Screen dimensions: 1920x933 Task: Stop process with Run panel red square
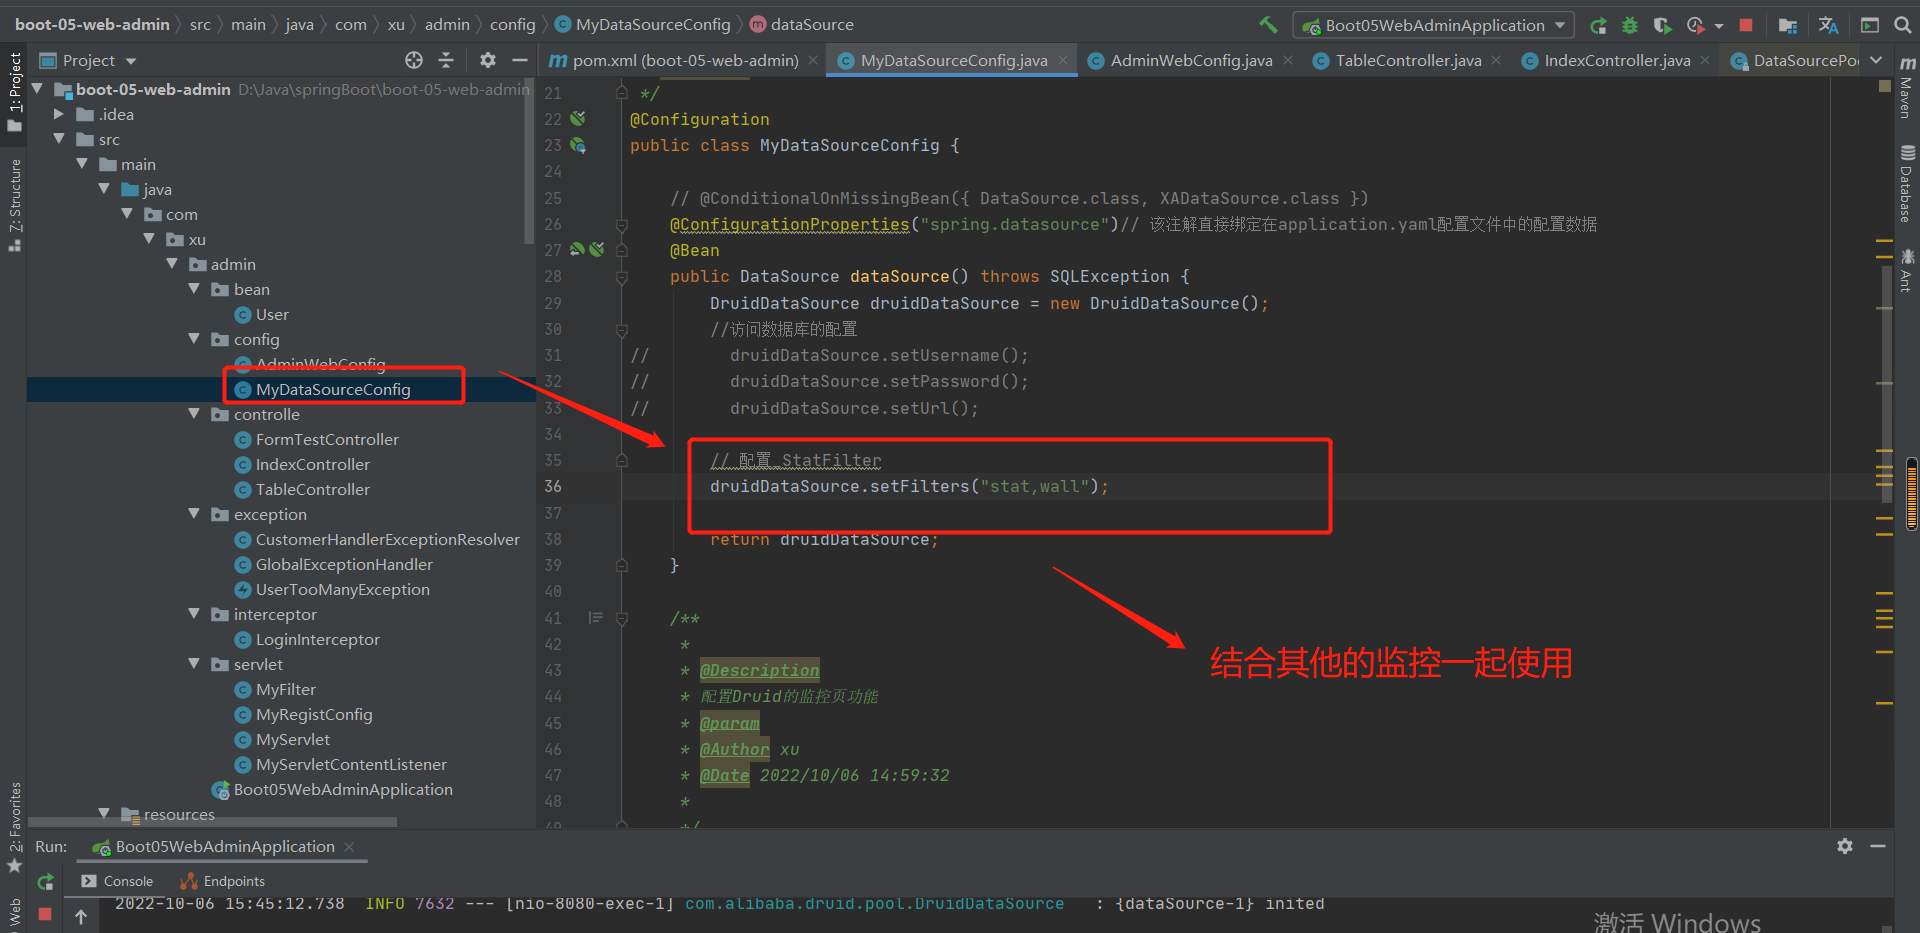coord(45,913)
